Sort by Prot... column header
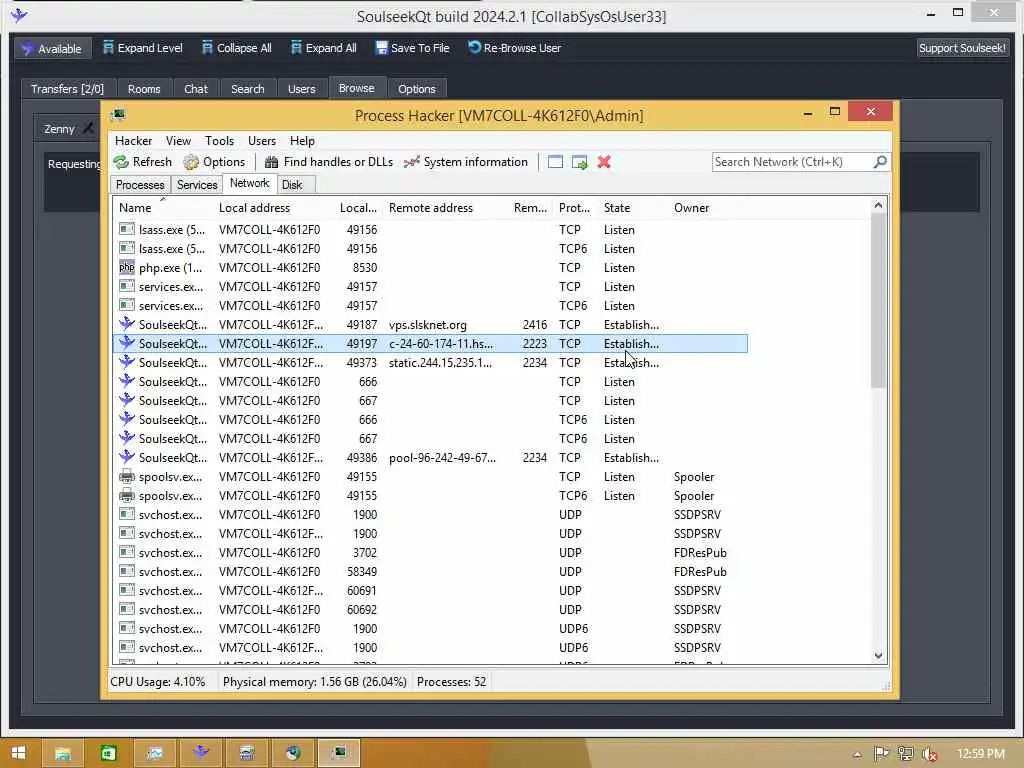 pyautogui.click(x=574, y=208)
